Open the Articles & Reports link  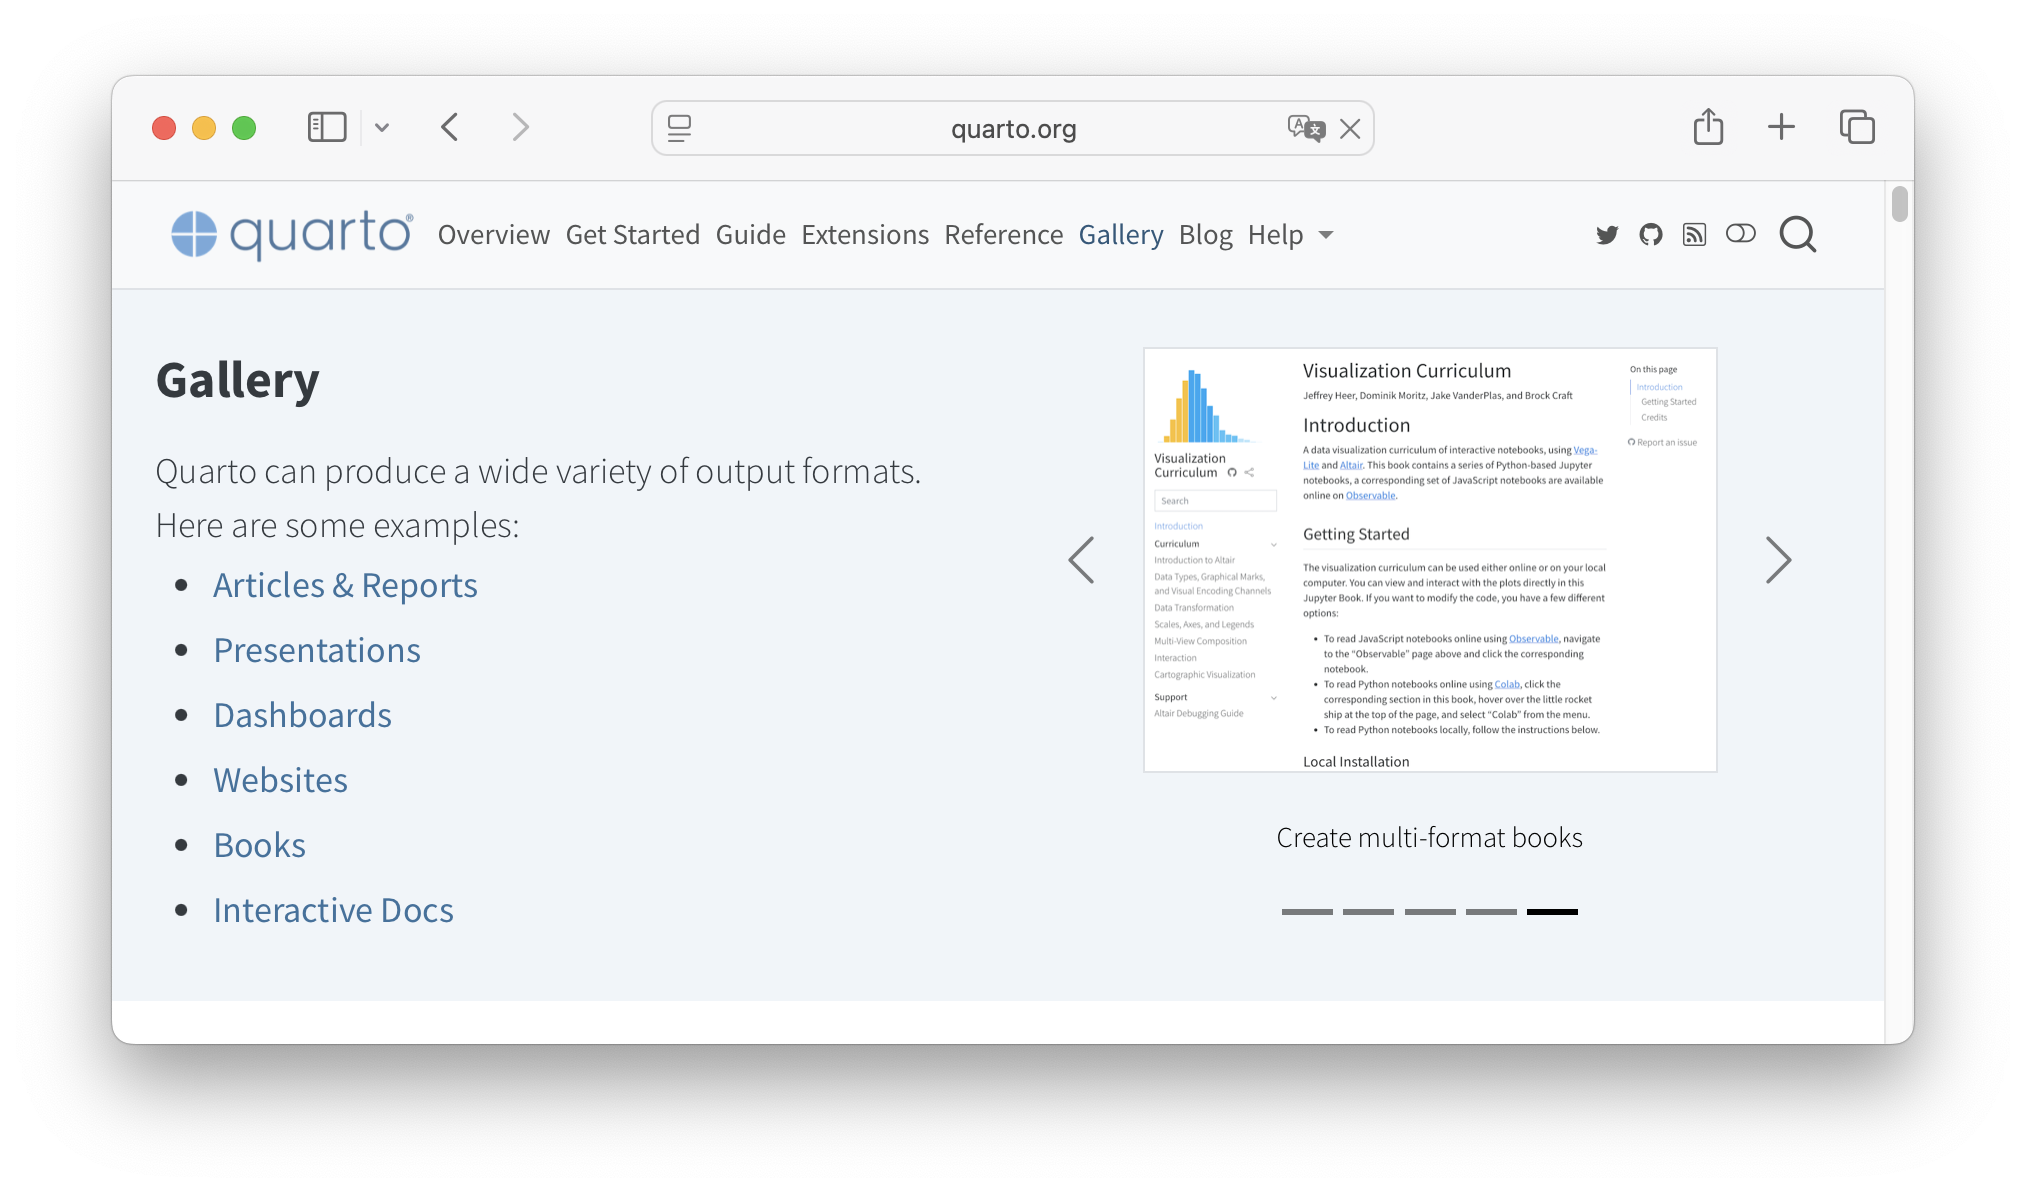[345, 585]
